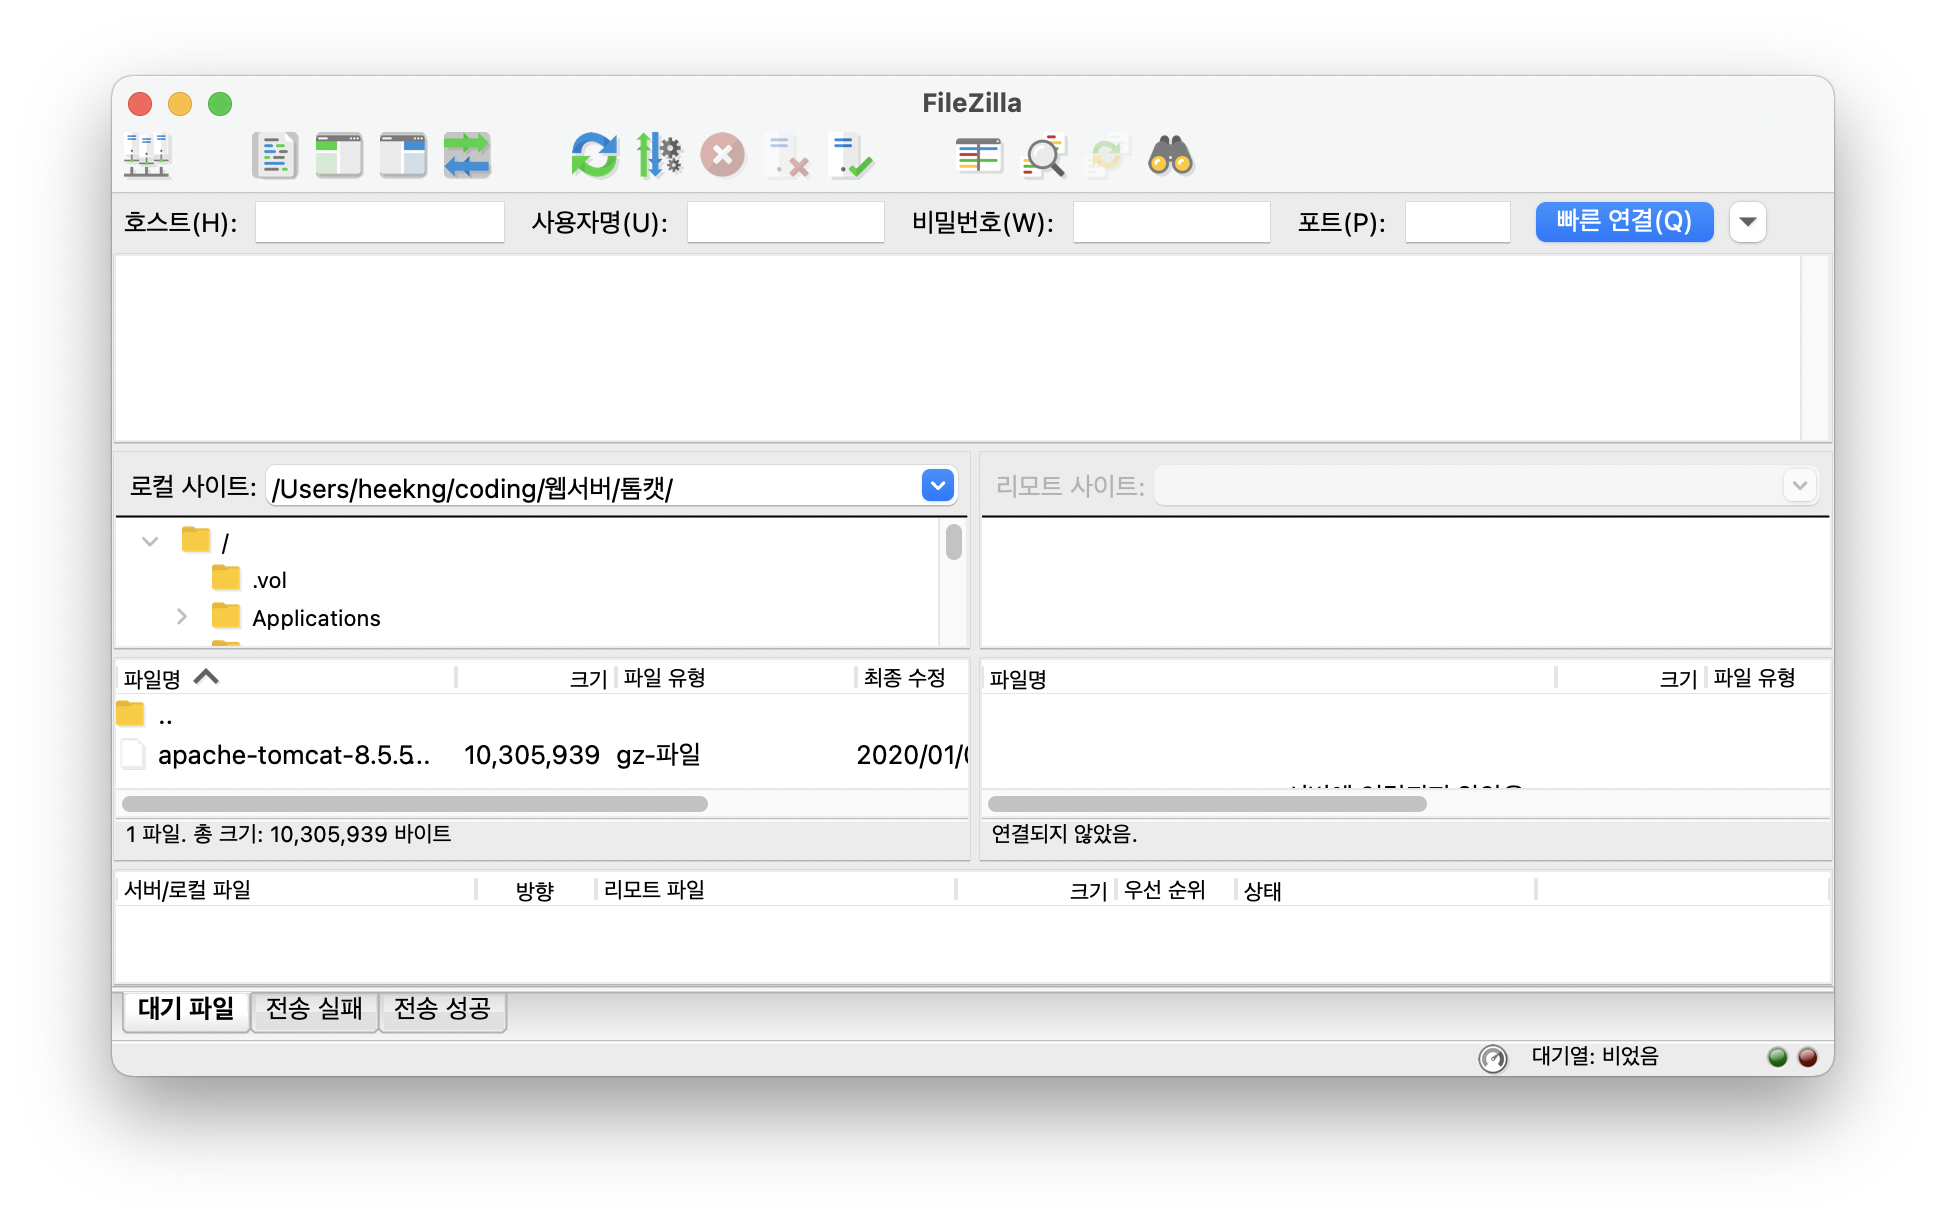Sort remote files by 크기 column

tap(1632, 678)
